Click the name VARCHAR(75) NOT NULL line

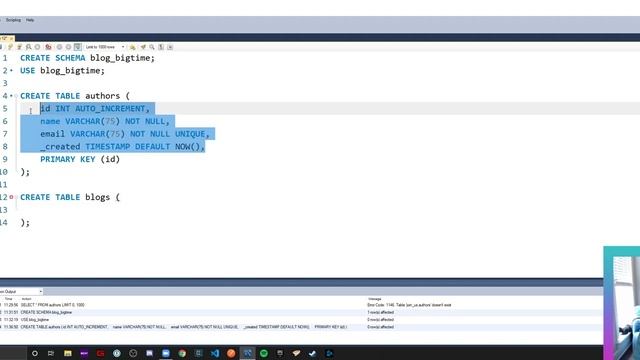pyautogui.click(x=105, y=121)
